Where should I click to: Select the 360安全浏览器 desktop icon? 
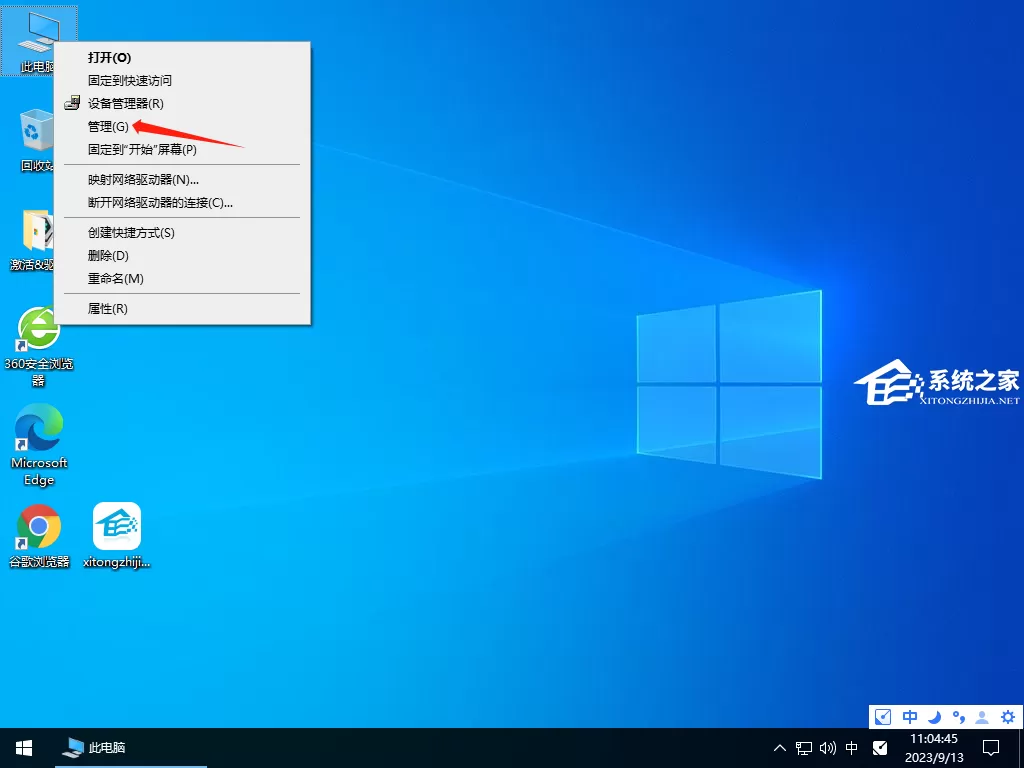point(39,347)
